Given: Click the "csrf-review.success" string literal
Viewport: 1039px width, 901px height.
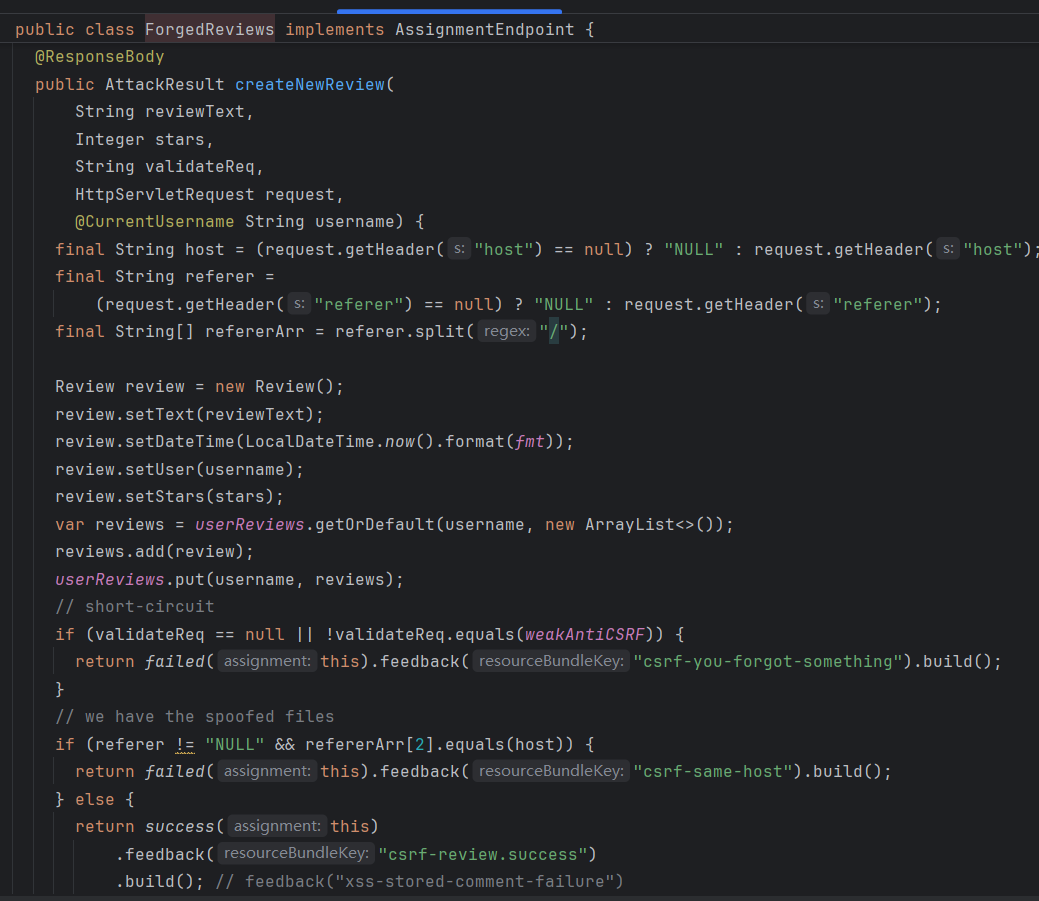Looking at the screenshot, I should coord(486,854).
